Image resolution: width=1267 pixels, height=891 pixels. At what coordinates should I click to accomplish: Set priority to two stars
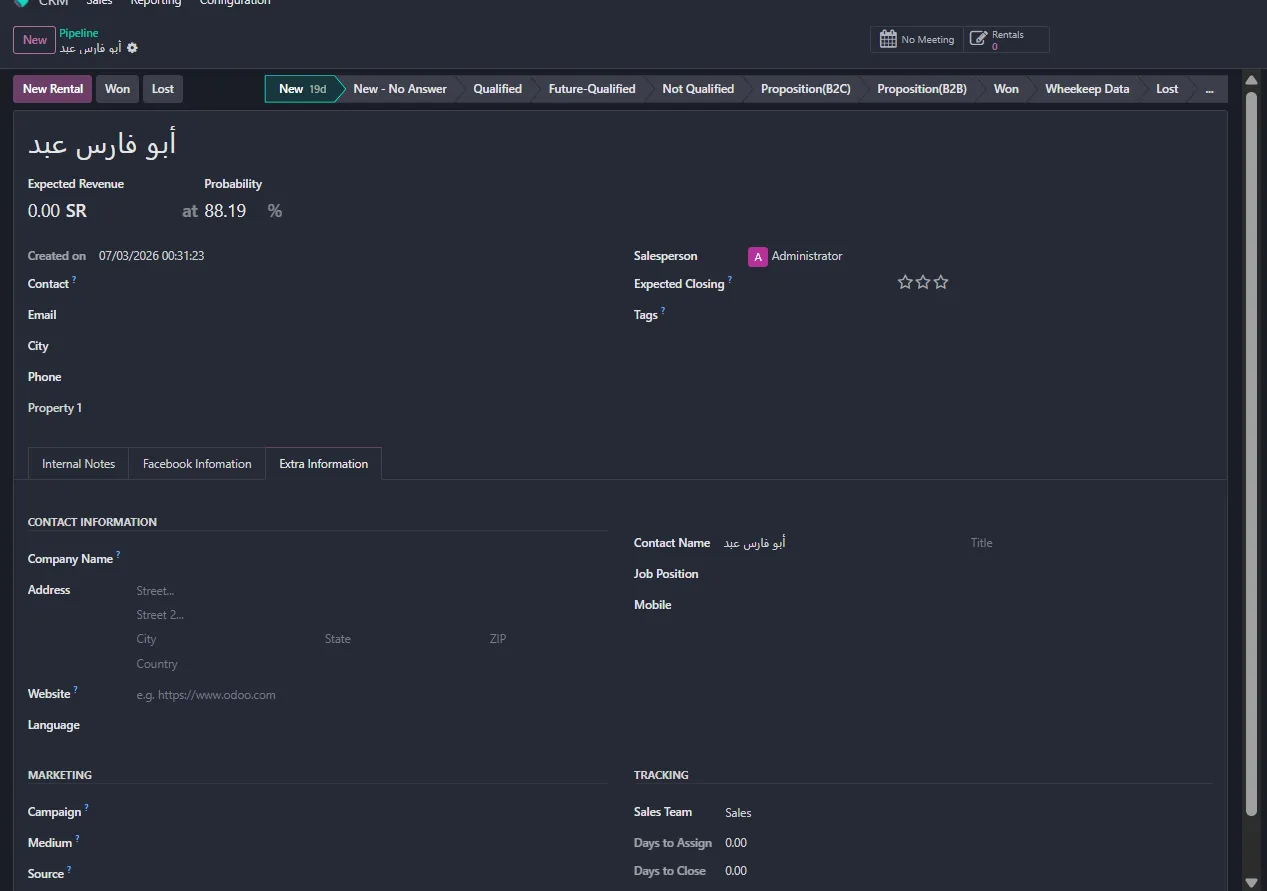click(923, 283)
